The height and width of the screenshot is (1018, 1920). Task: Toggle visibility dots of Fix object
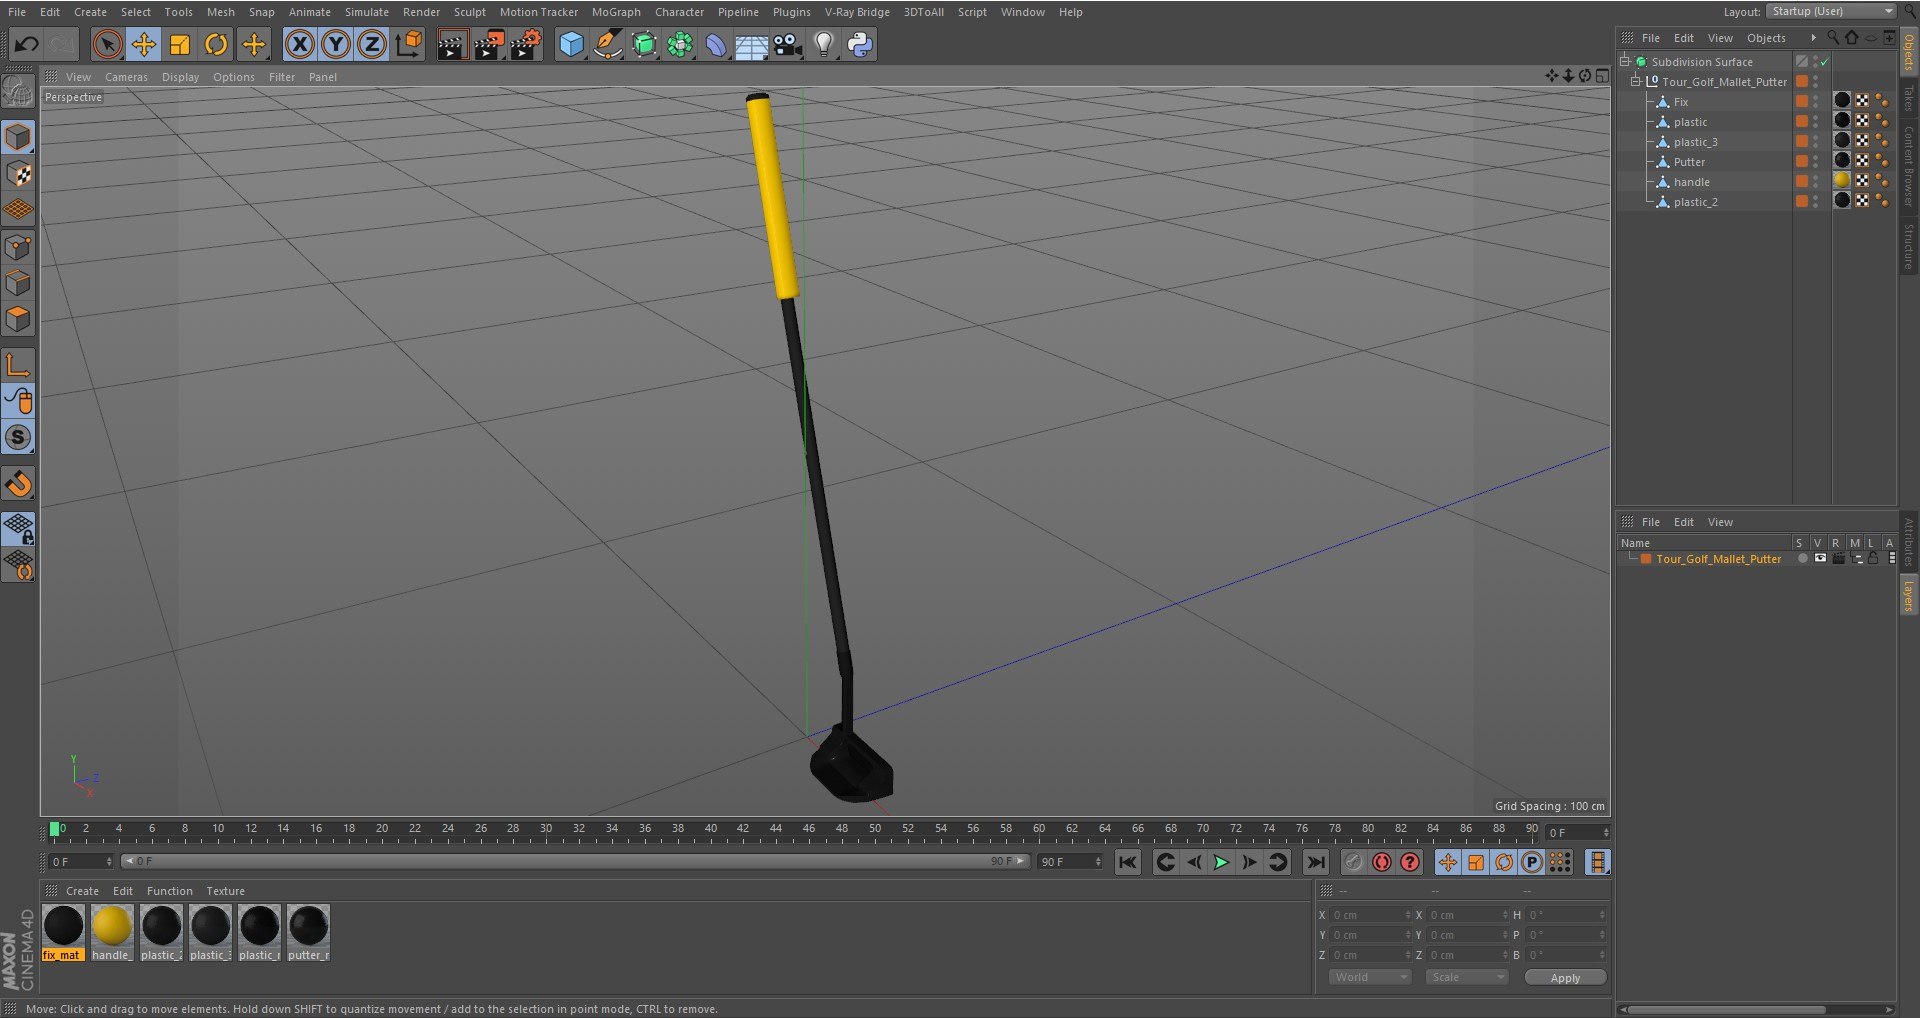coord(1816,101)
